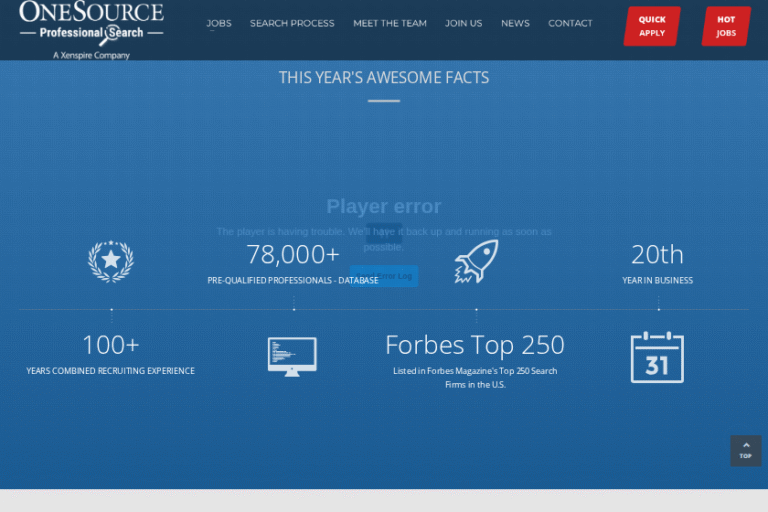Open the News page
This screenshot has height=512, width=768.
(x=515, y=23)
